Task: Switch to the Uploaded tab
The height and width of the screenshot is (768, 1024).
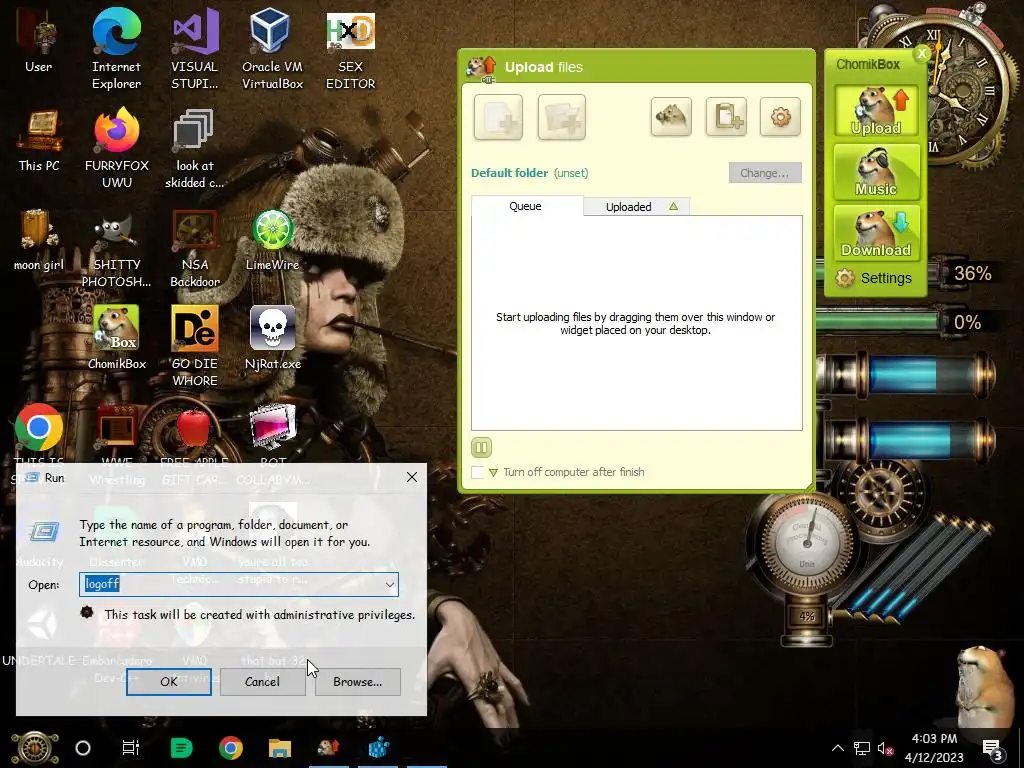Action: point(636,207)
